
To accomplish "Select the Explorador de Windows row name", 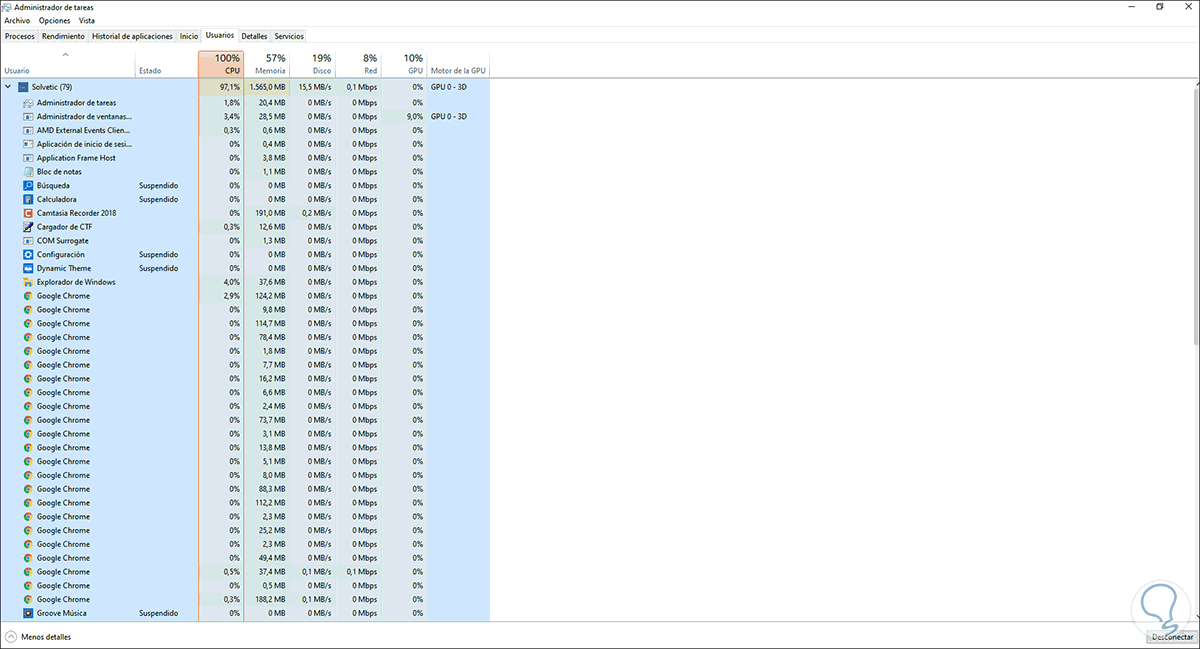I will click(x=76, y=282).
